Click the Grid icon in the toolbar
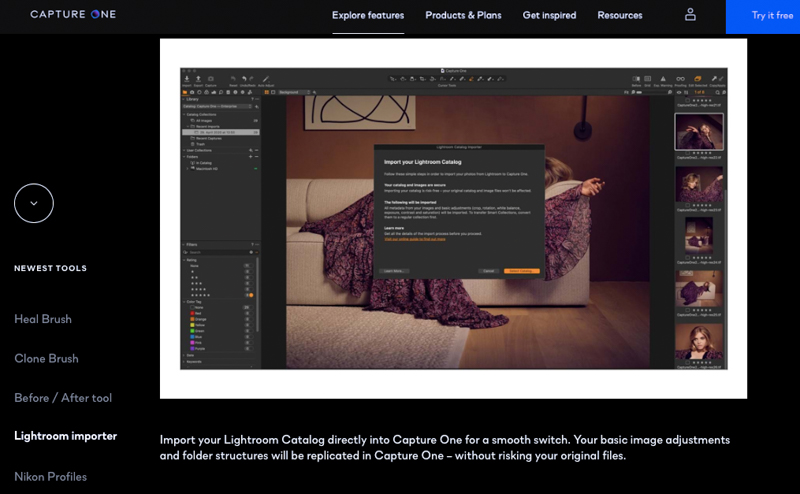Image resolution: width=800 pixels, height=494 pixels. pyautogui.click(x=647, y=79)
